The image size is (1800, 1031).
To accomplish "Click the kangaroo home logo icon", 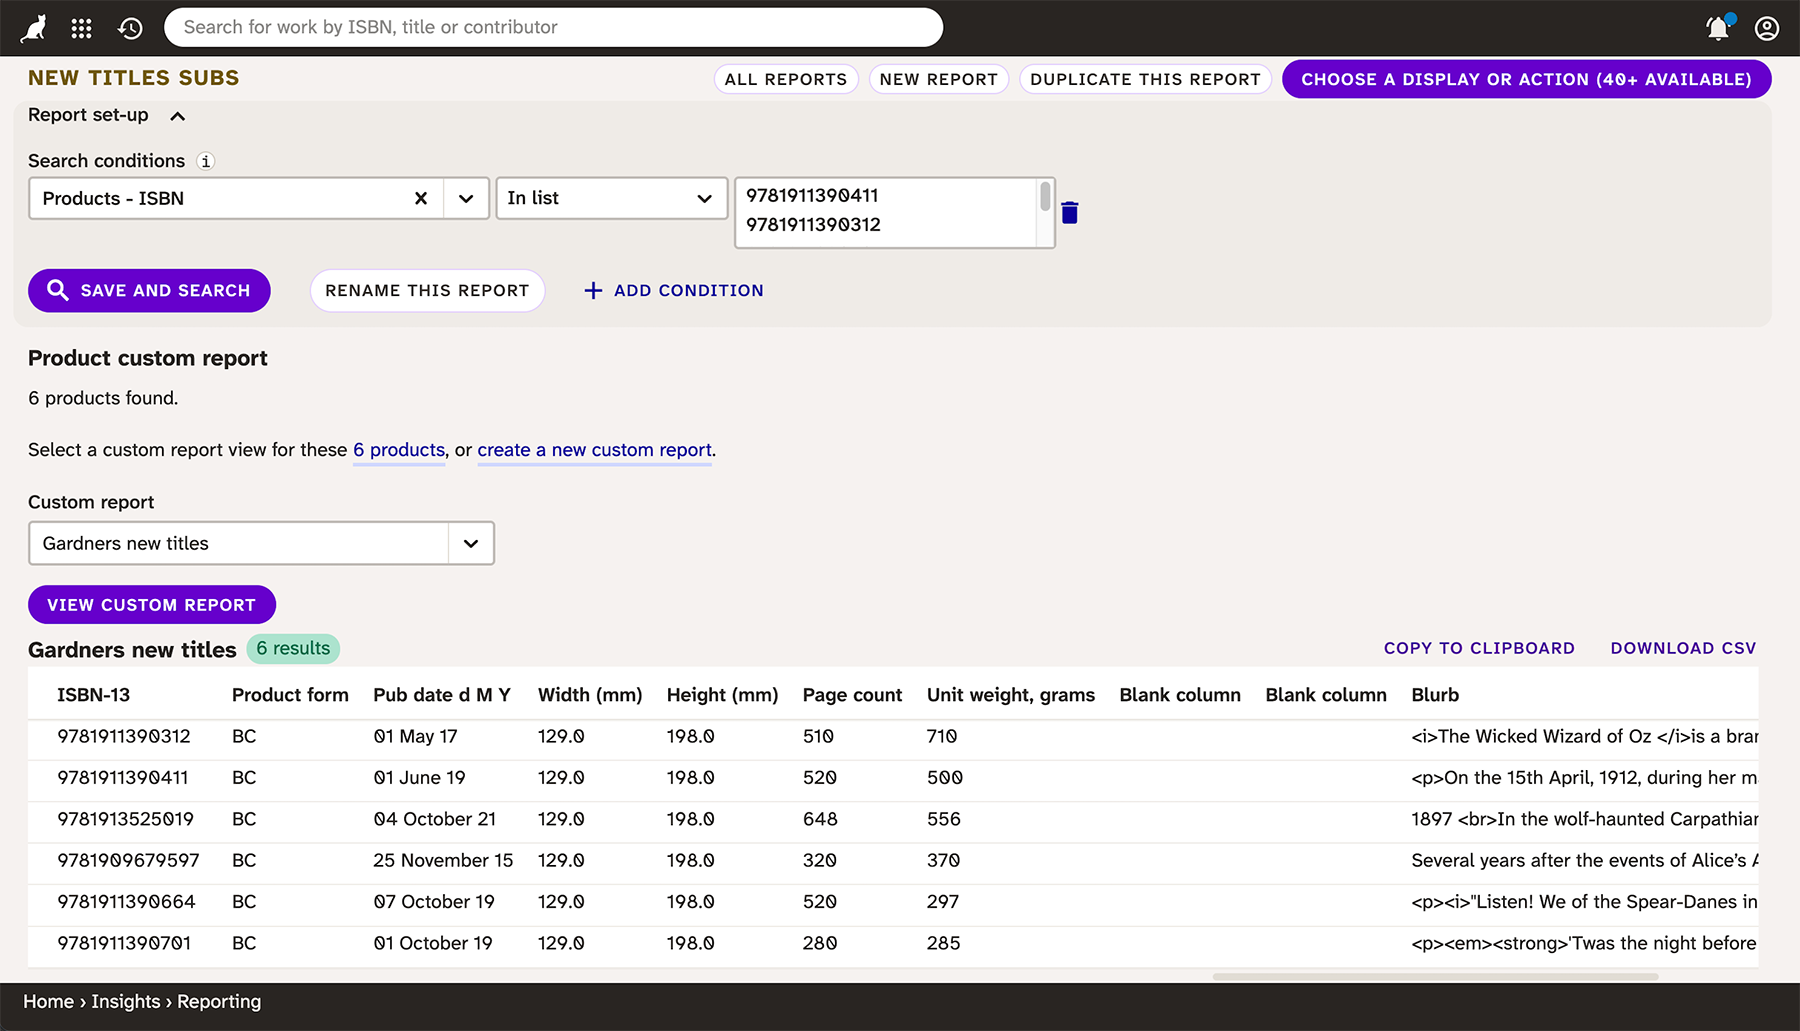I will pos(34,28).
